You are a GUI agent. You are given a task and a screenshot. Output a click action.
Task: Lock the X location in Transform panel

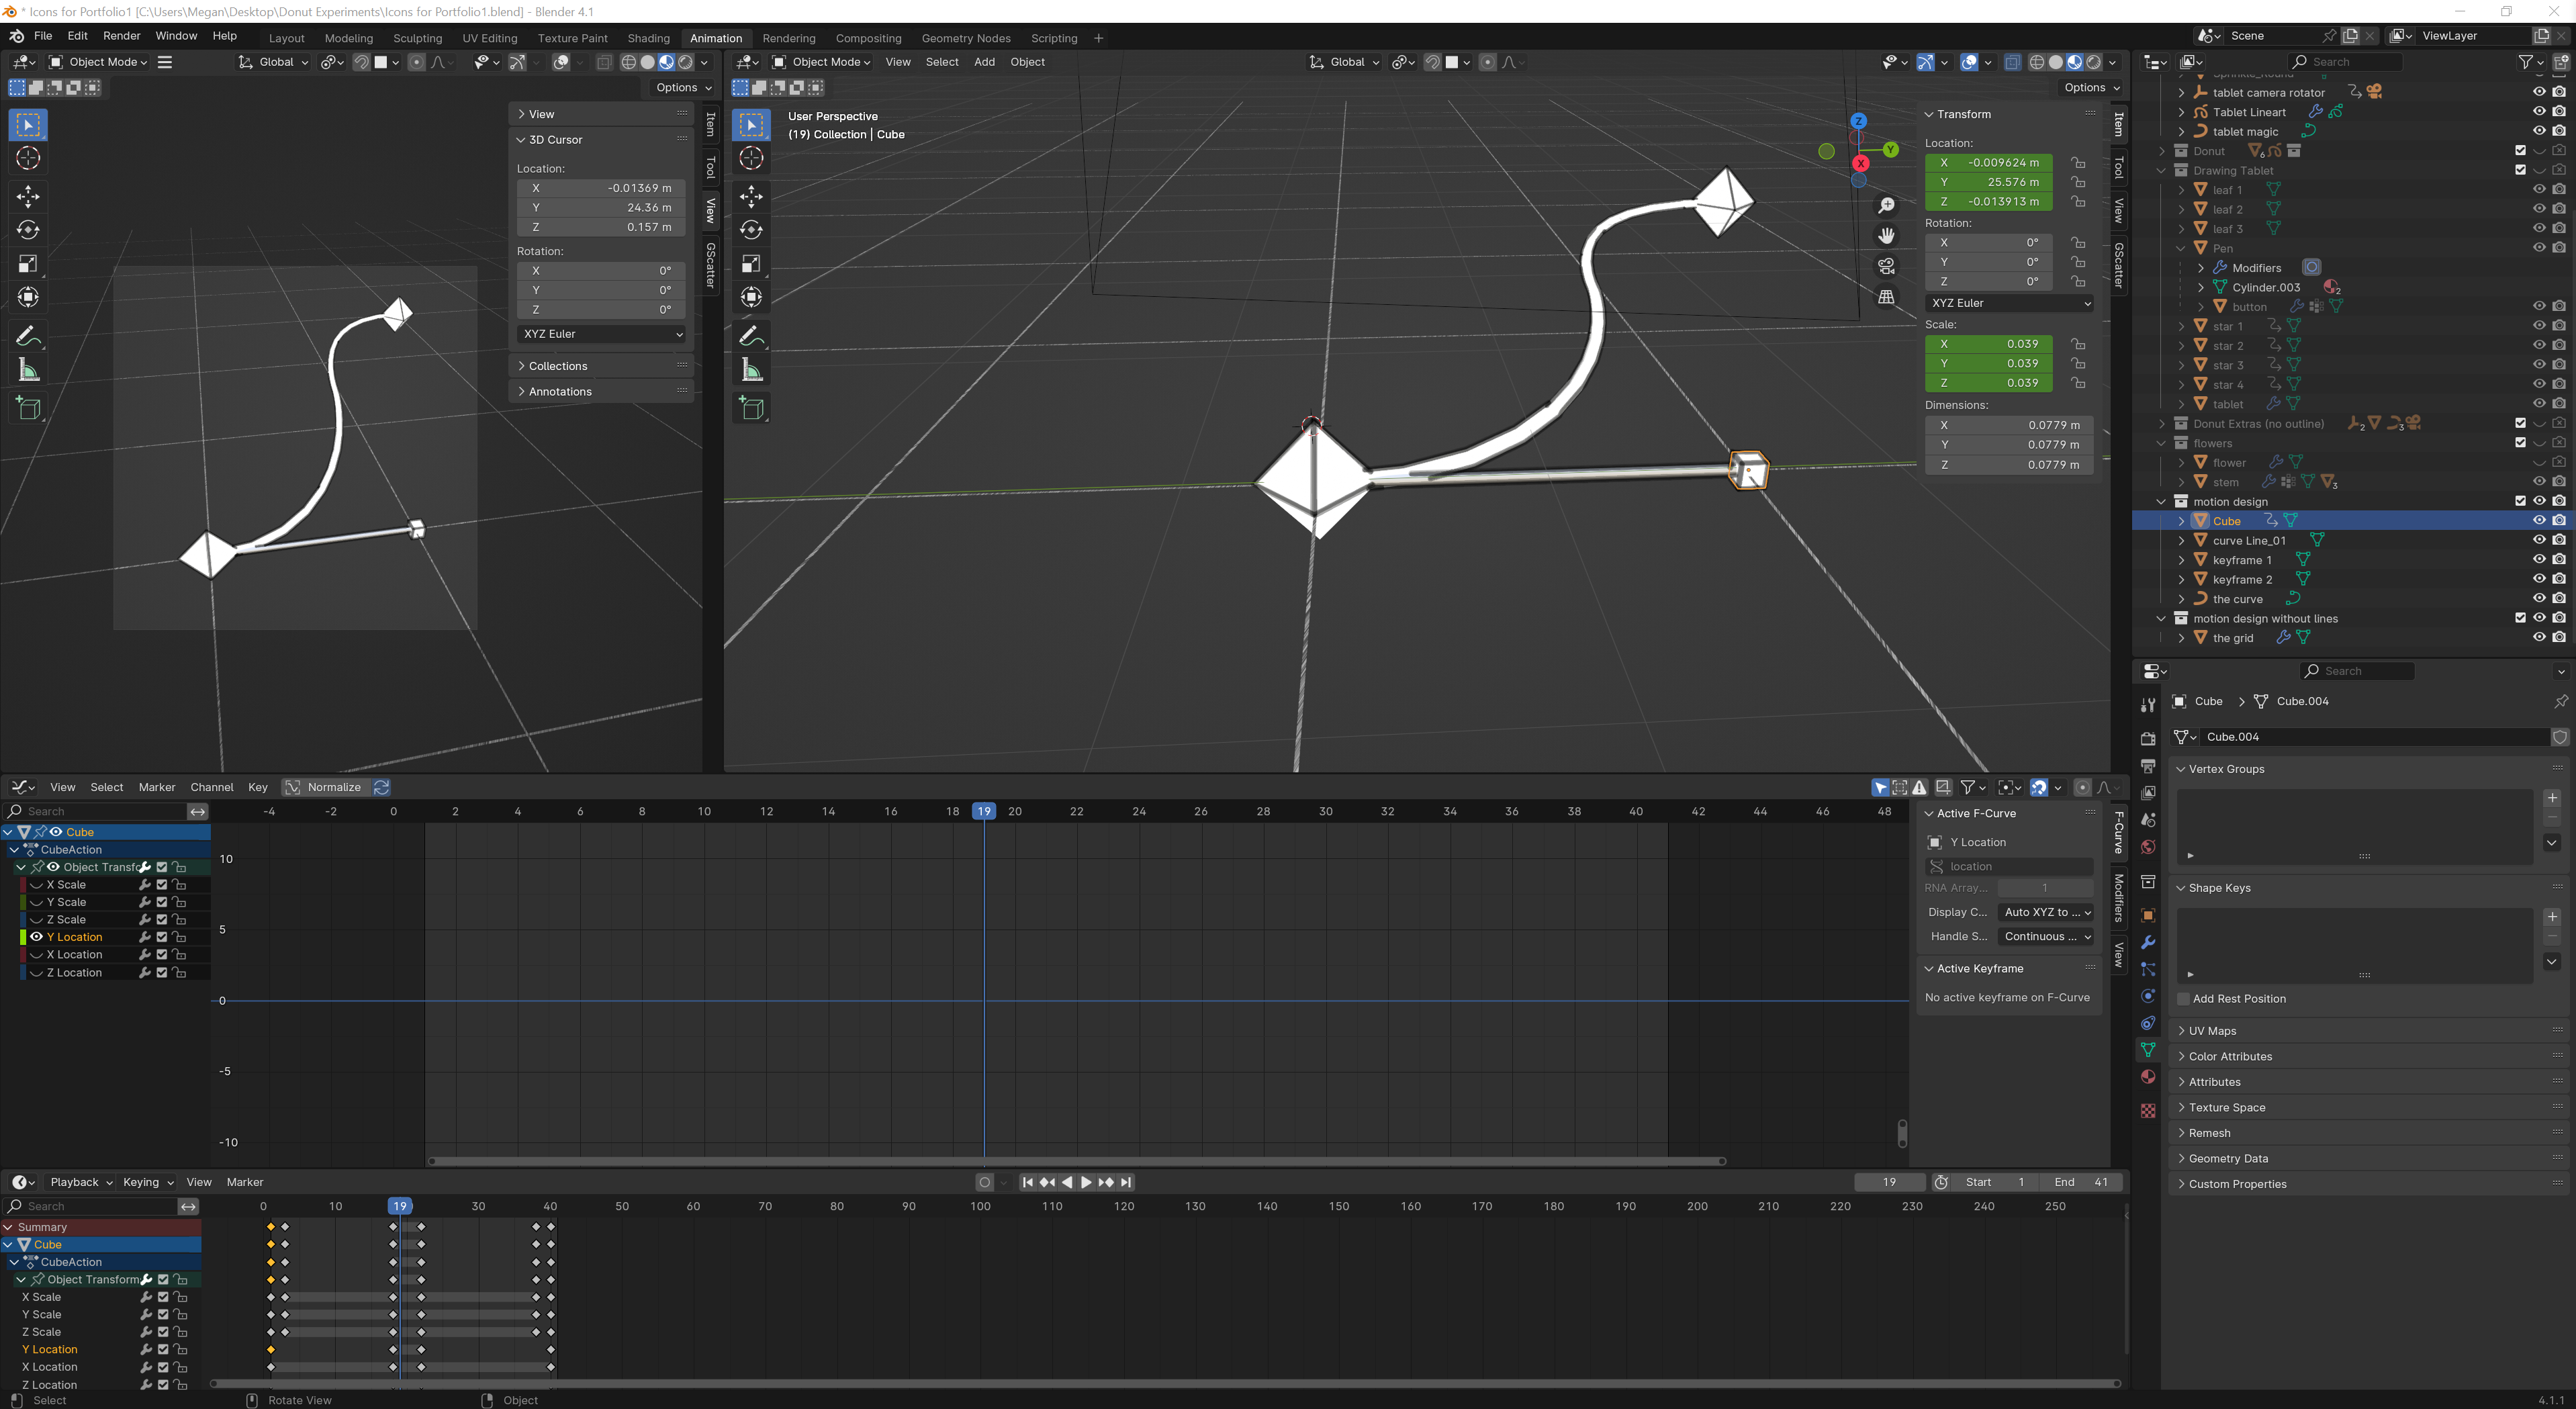click(x=2079, y=162)
